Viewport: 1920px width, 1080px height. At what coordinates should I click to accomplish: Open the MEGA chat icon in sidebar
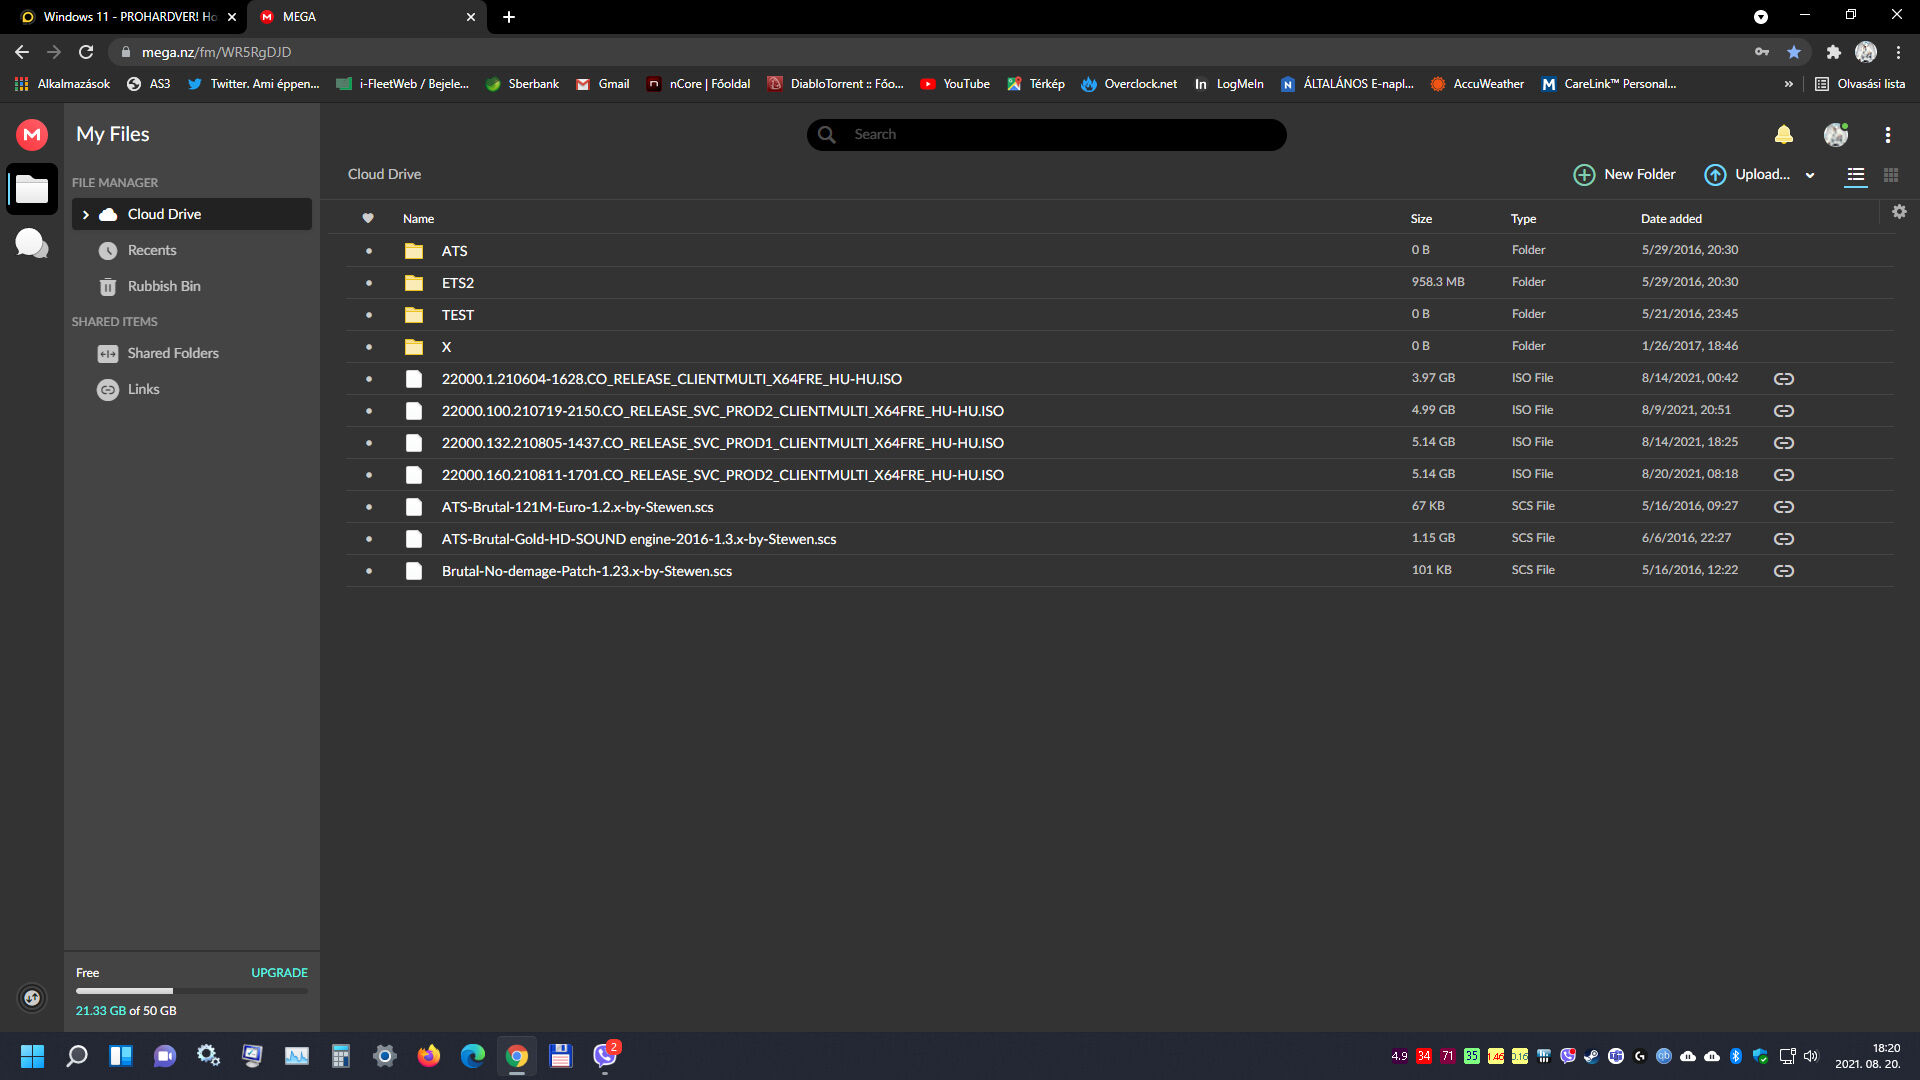point(32,243)
